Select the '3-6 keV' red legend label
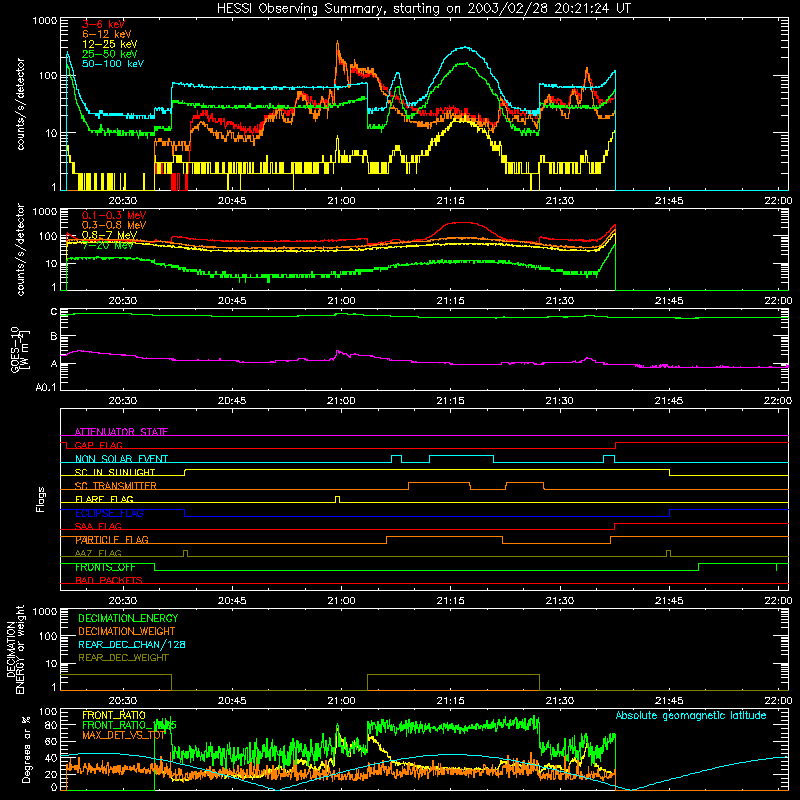The image size is (800, 800). pyautogui.click(x=103, y=24)
